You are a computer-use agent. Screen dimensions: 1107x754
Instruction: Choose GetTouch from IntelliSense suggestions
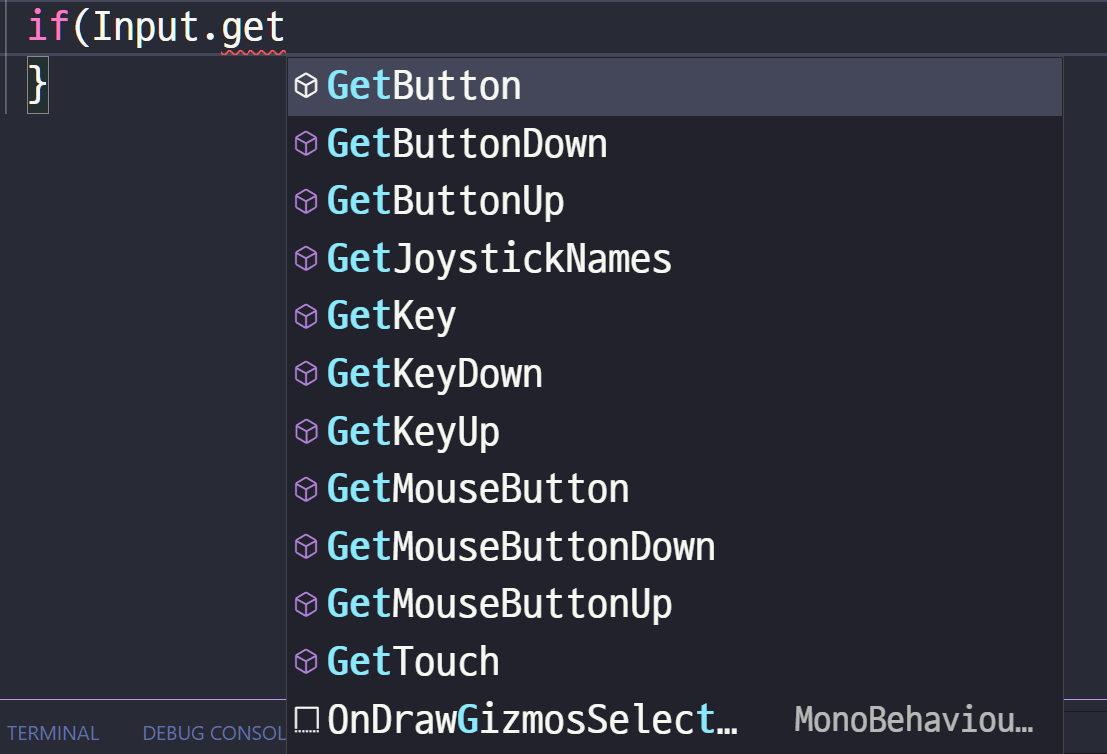coord(413,662)
